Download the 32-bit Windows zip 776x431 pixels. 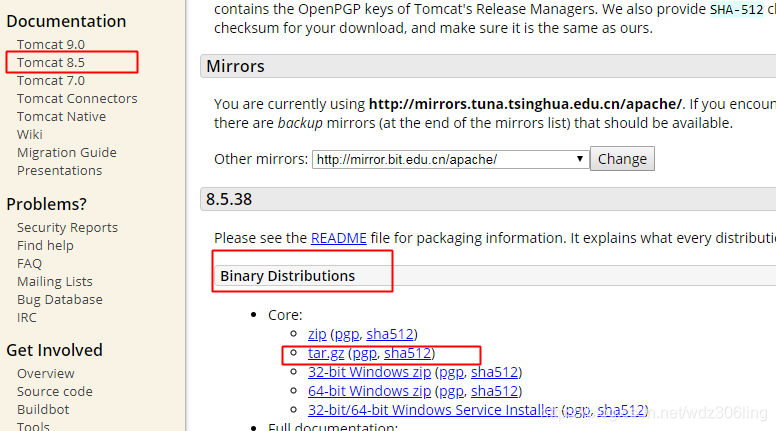click(x=369, y=372)
